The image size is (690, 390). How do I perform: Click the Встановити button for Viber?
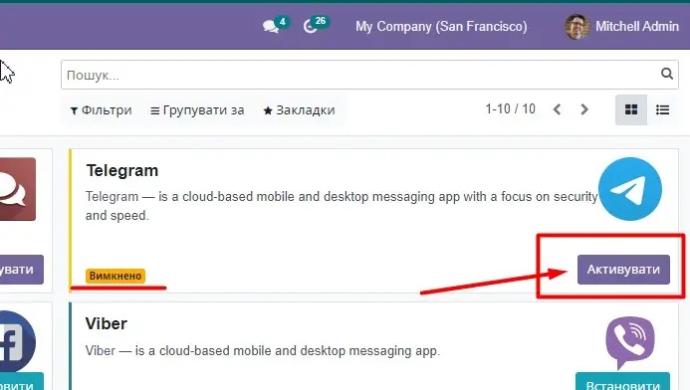623,382
